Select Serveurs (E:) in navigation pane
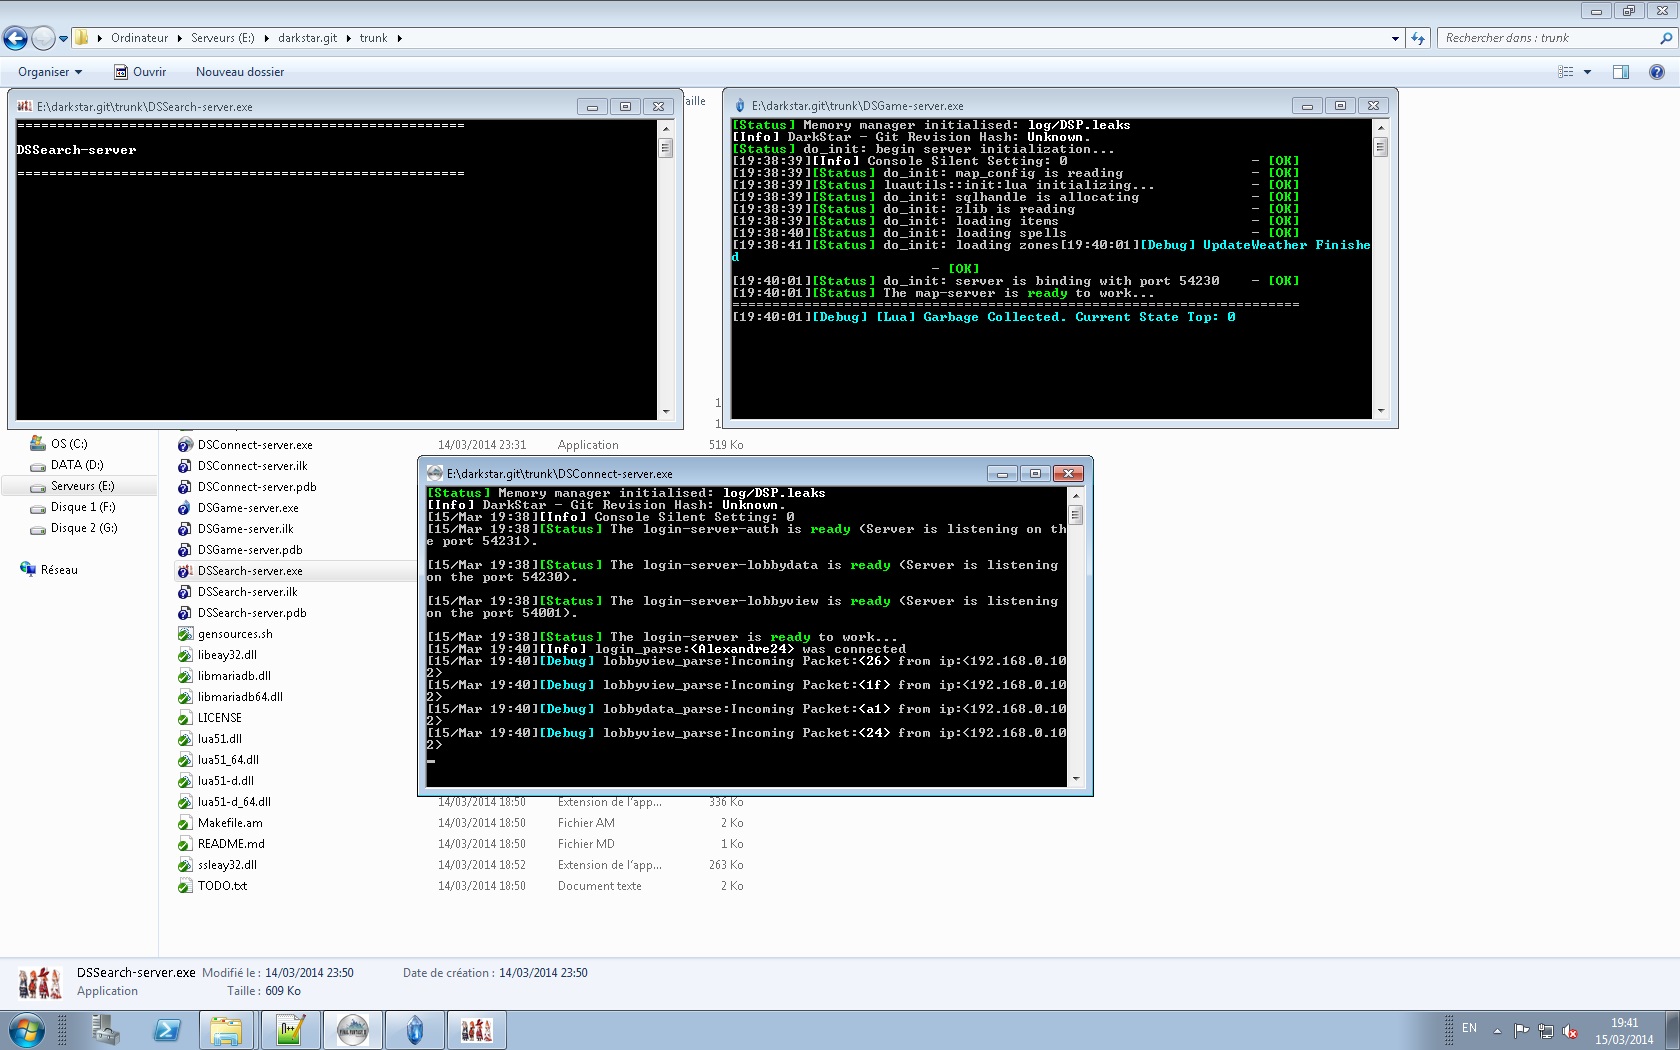 (82, 486)
